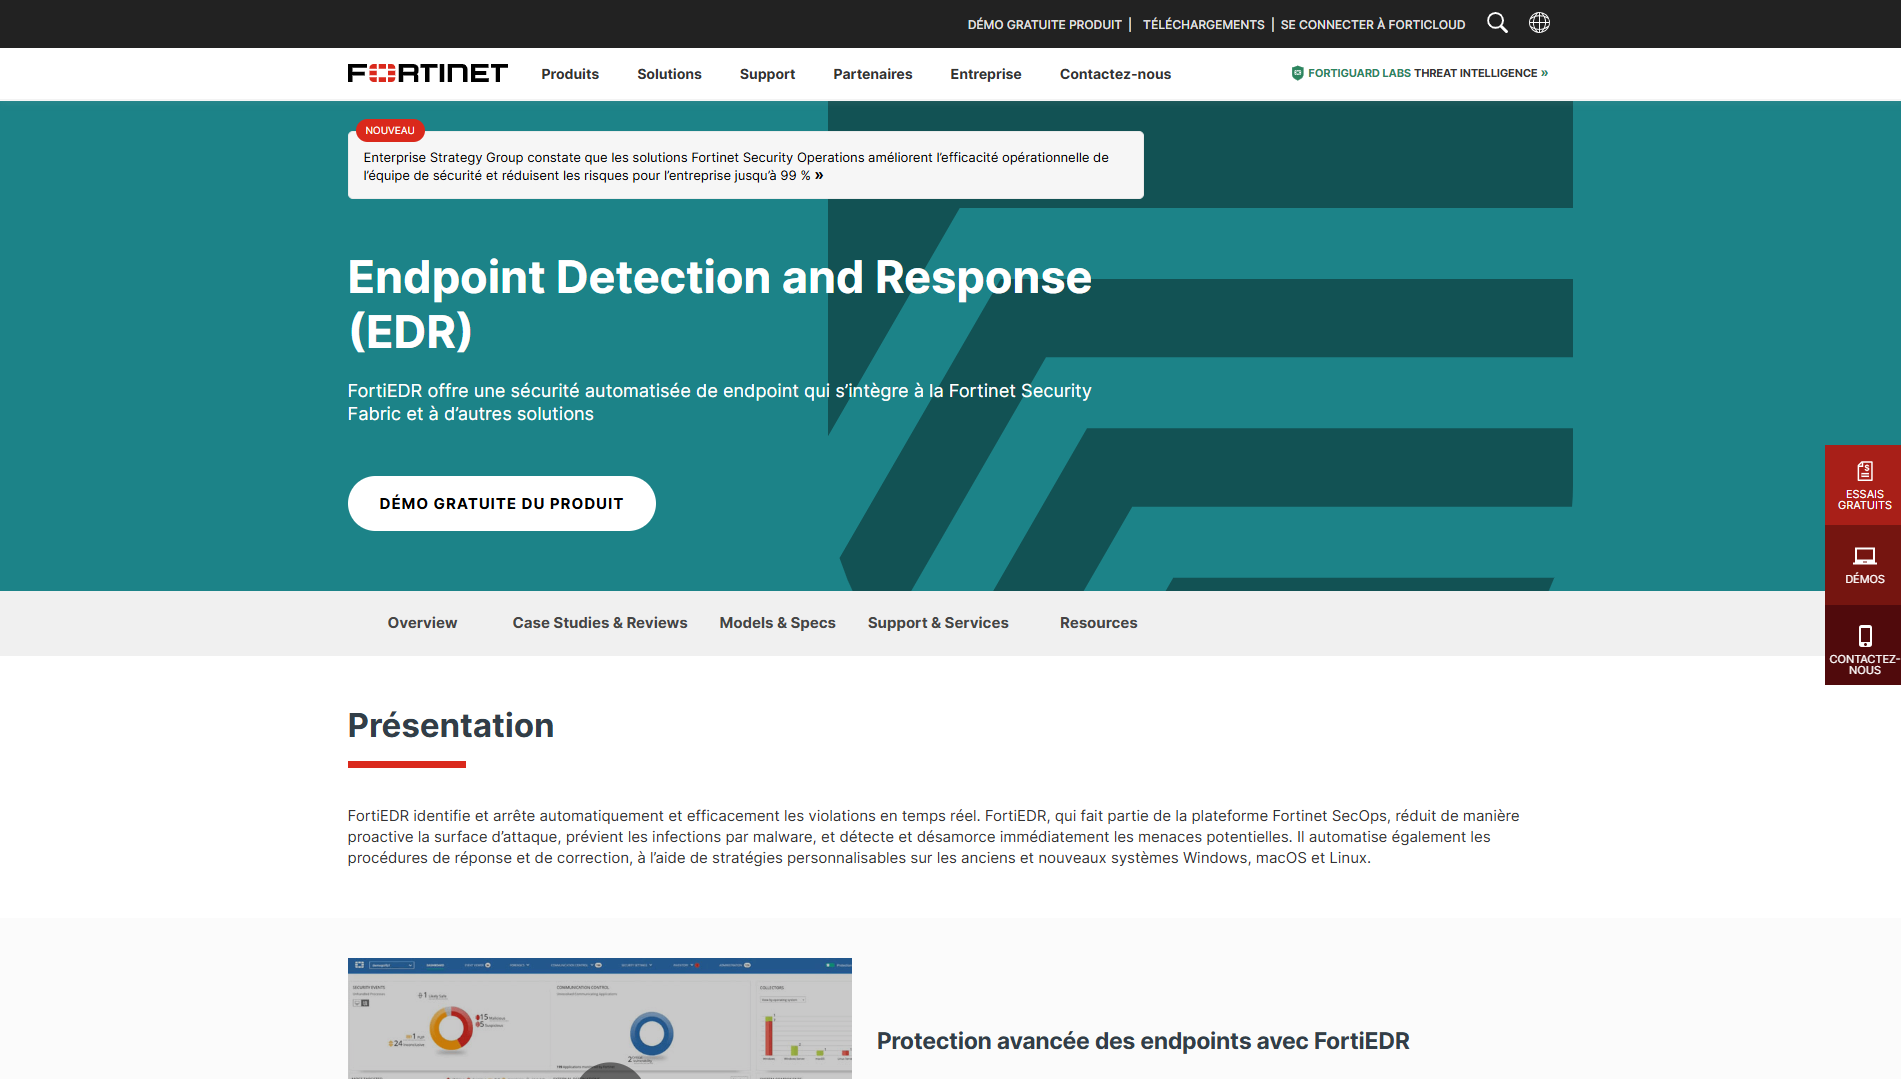This screenshot has height=1079, width=1901.
Task: Switch to Case Studies & Reviews tab
Action: click(599, 623)
